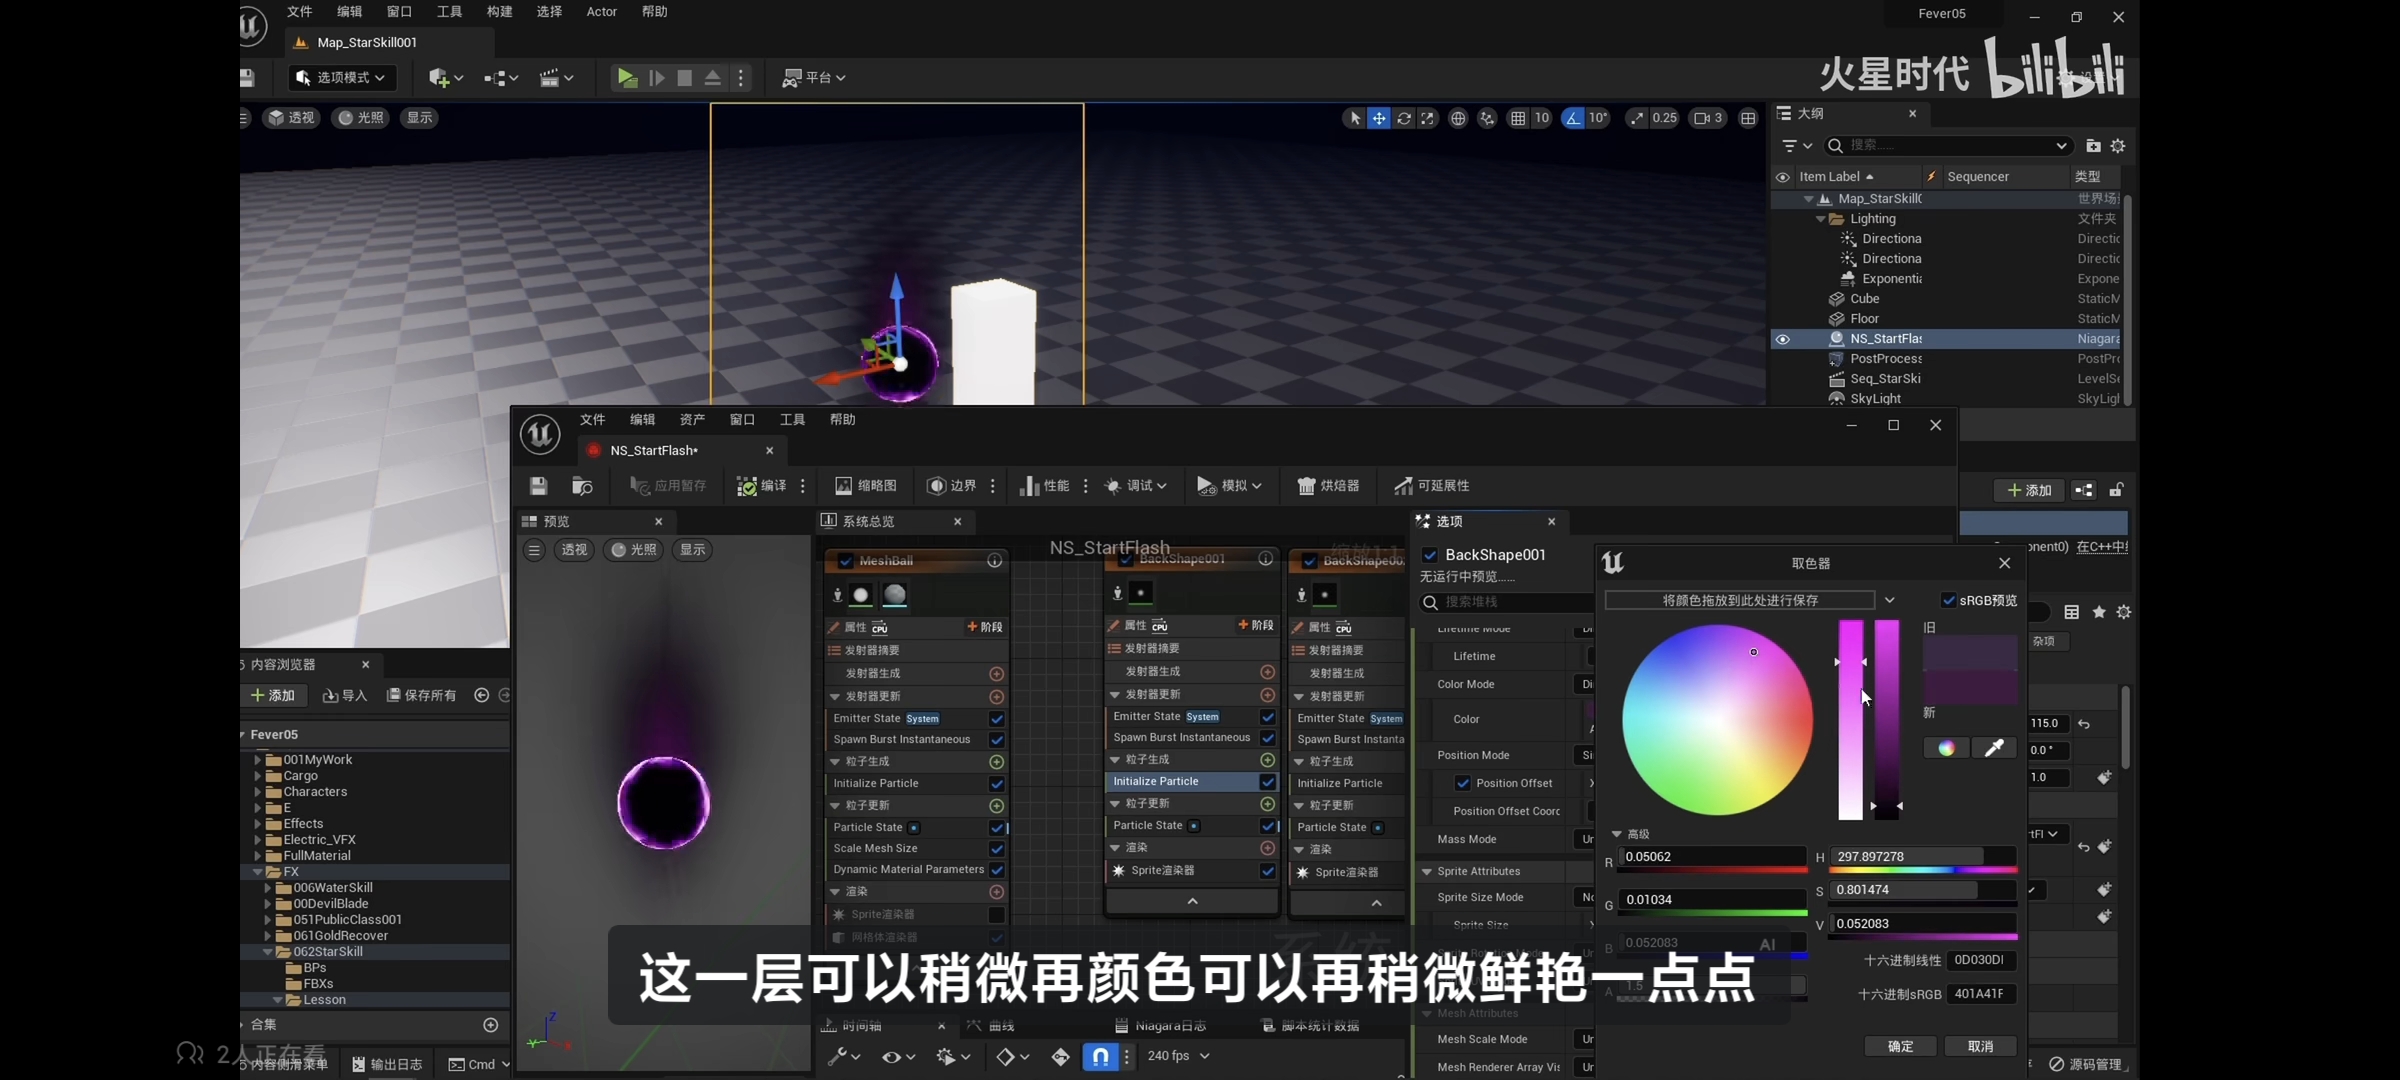Click the color wheel theme icon
The image size is (2400, 1080).
click(1946, 748)
